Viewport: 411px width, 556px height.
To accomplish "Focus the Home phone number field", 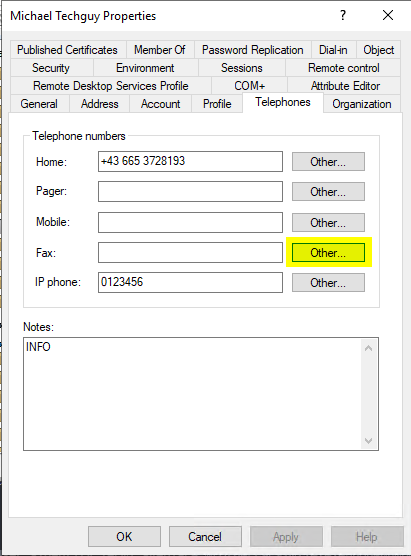I will pos(190,161).
